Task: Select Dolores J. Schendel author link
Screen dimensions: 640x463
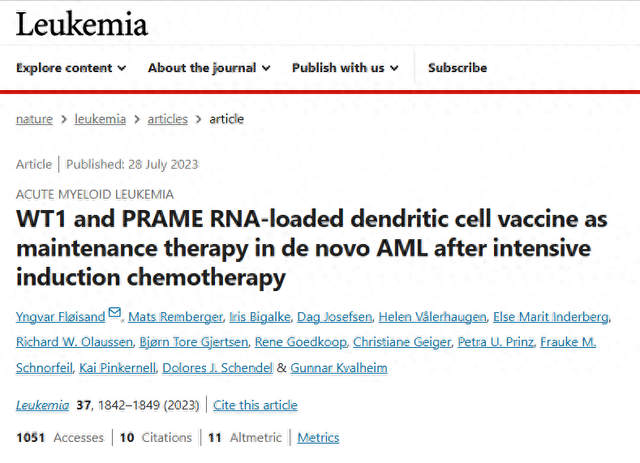Action: 217,368
